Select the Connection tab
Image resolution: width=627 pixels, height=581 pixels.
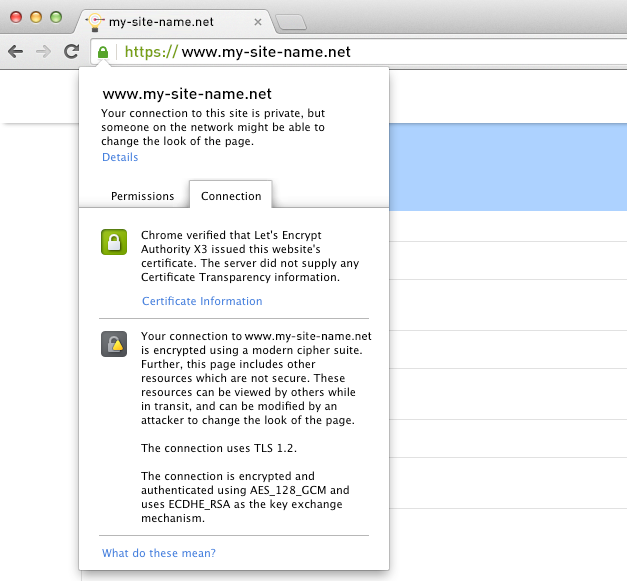point(231,196)
